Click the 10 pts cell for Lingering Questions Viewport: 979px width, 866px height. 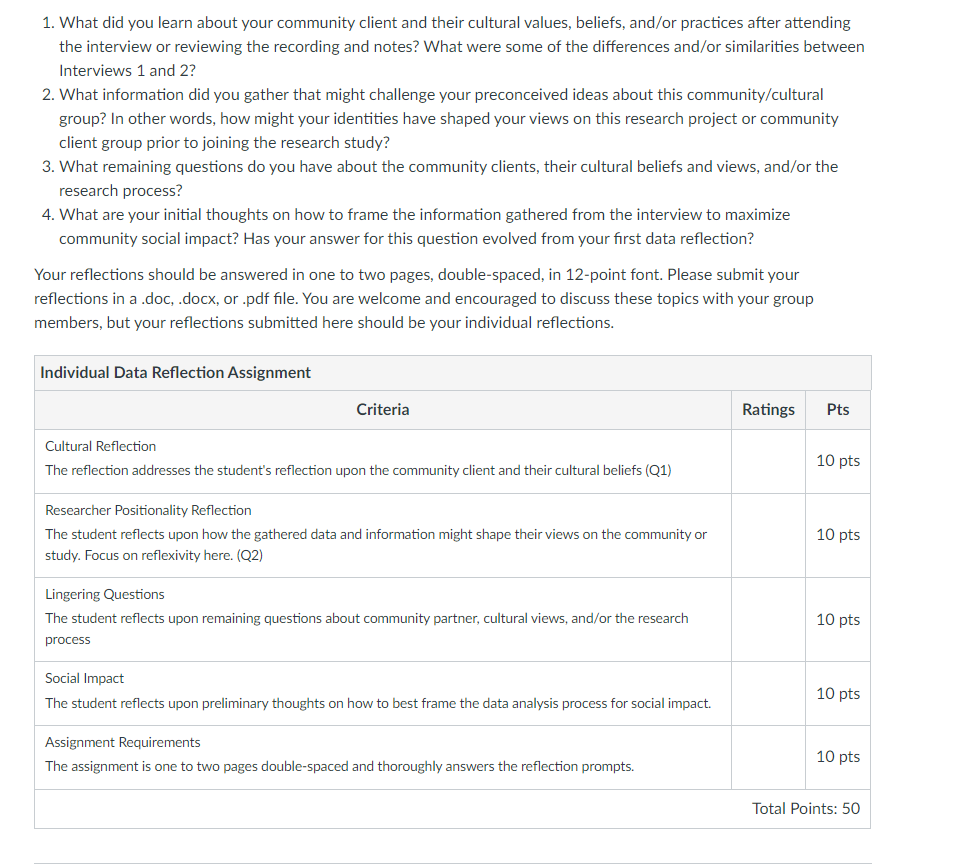coord(838,619)
